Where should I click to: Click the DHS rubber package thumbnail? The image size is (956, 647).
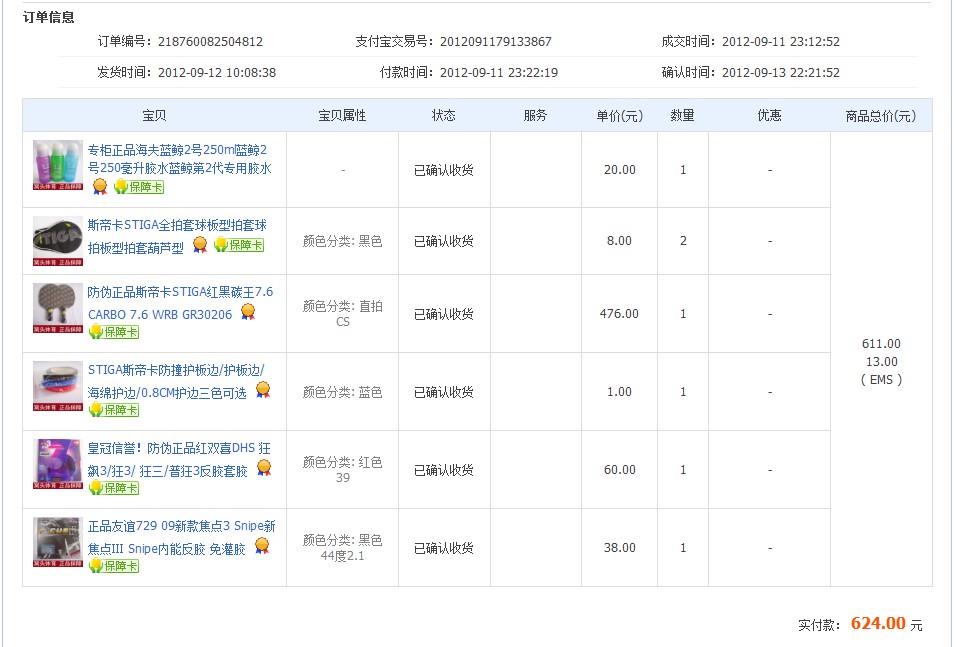[57, 464]
